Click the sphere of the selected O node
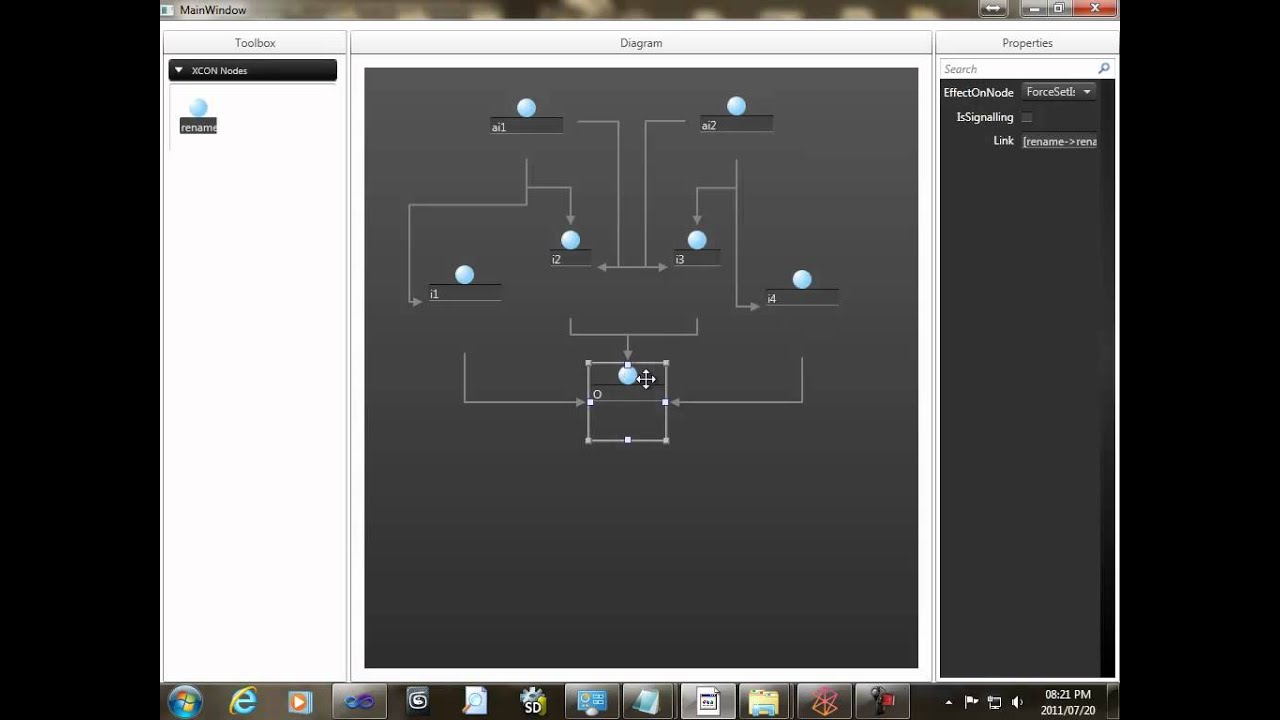This screenshot has height=720, width=1280. coord(627,376)
